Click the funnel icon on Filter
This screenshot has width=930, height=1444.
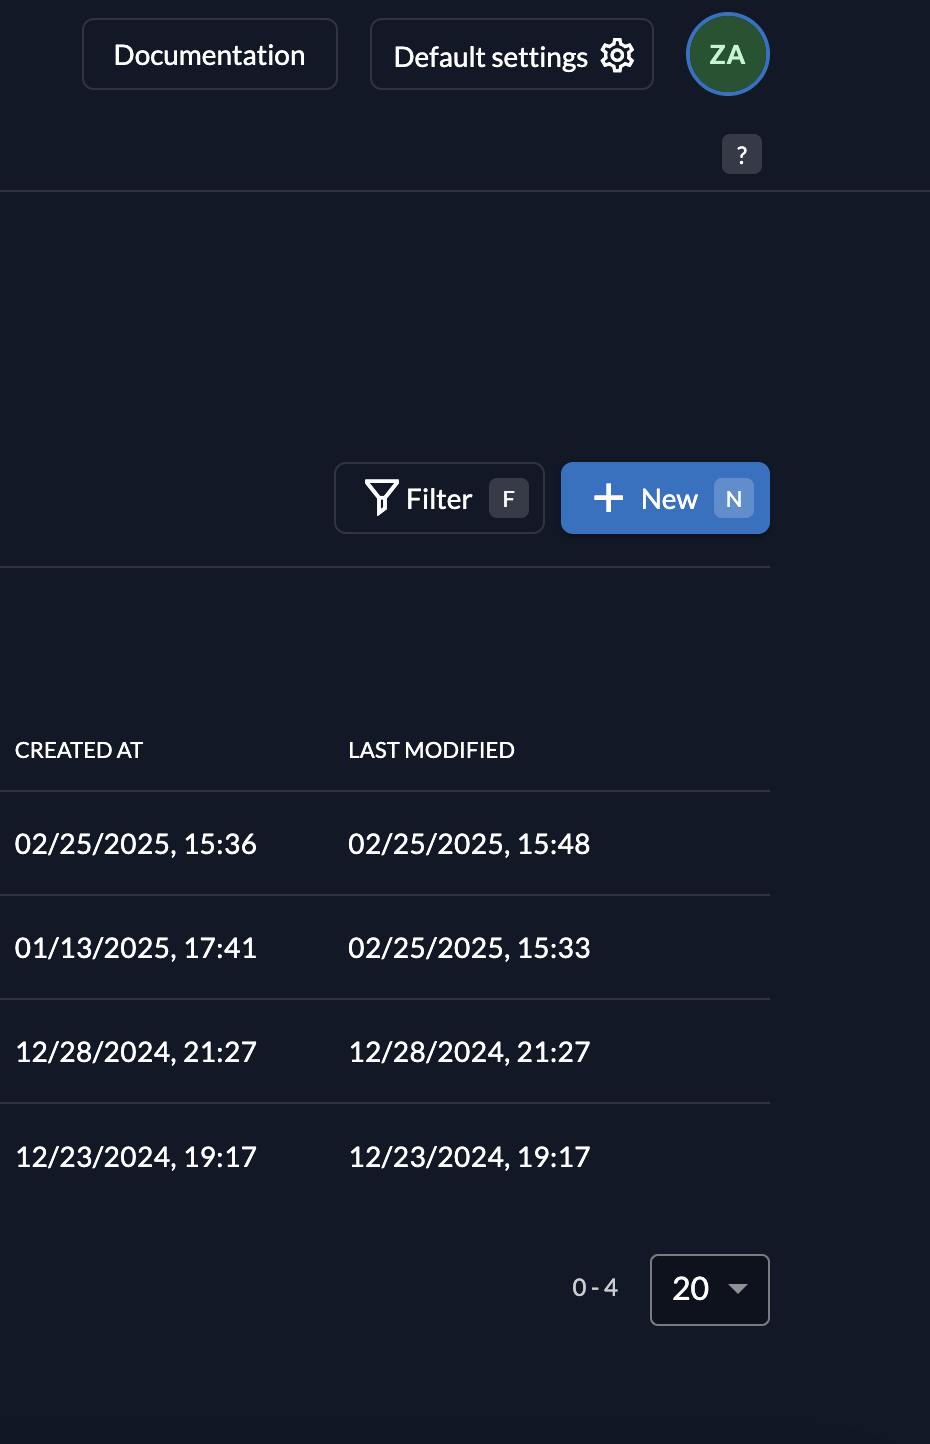(x=381, y=497)
